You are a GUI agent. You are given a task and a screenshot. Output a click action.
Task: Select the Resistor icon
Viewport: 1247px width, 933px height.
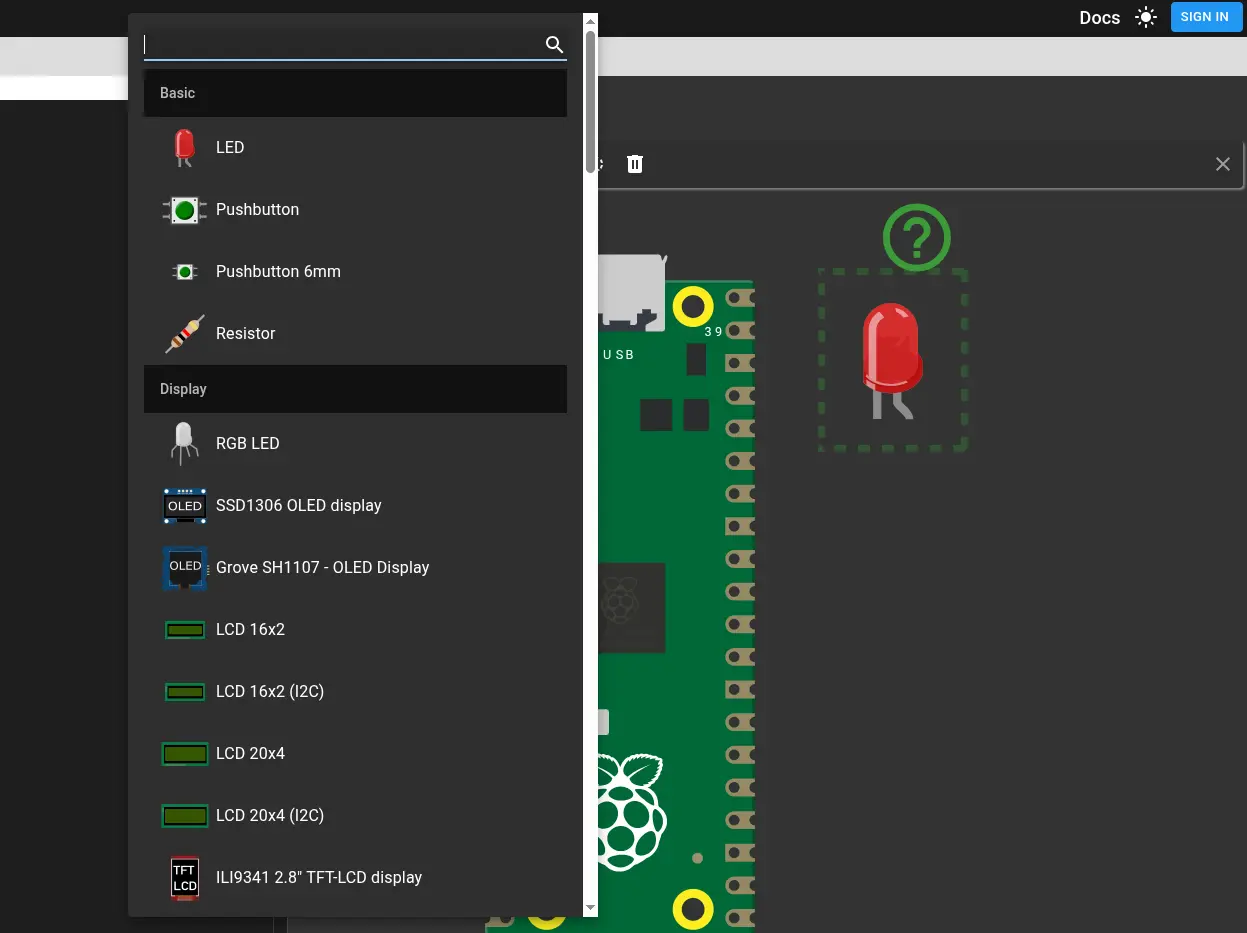click(x=184, y=334)
